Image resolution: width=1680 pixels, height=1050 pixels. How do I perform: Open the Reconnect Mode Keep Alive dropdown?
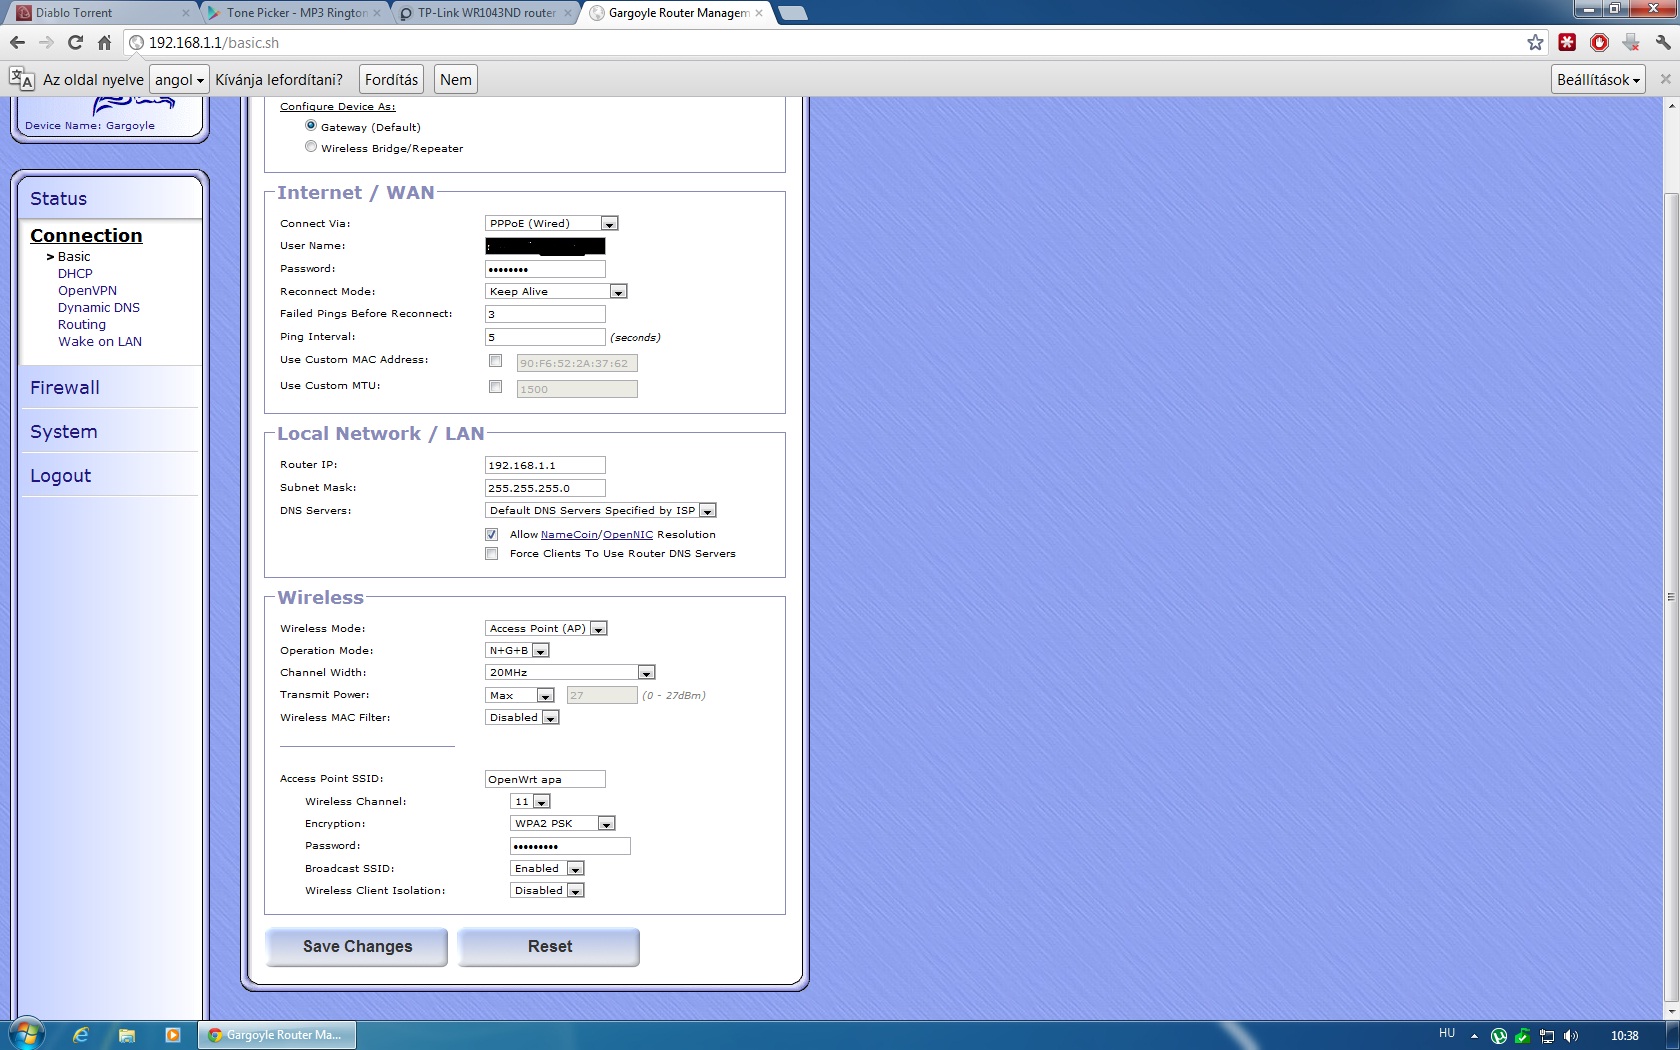click(556, 291)
